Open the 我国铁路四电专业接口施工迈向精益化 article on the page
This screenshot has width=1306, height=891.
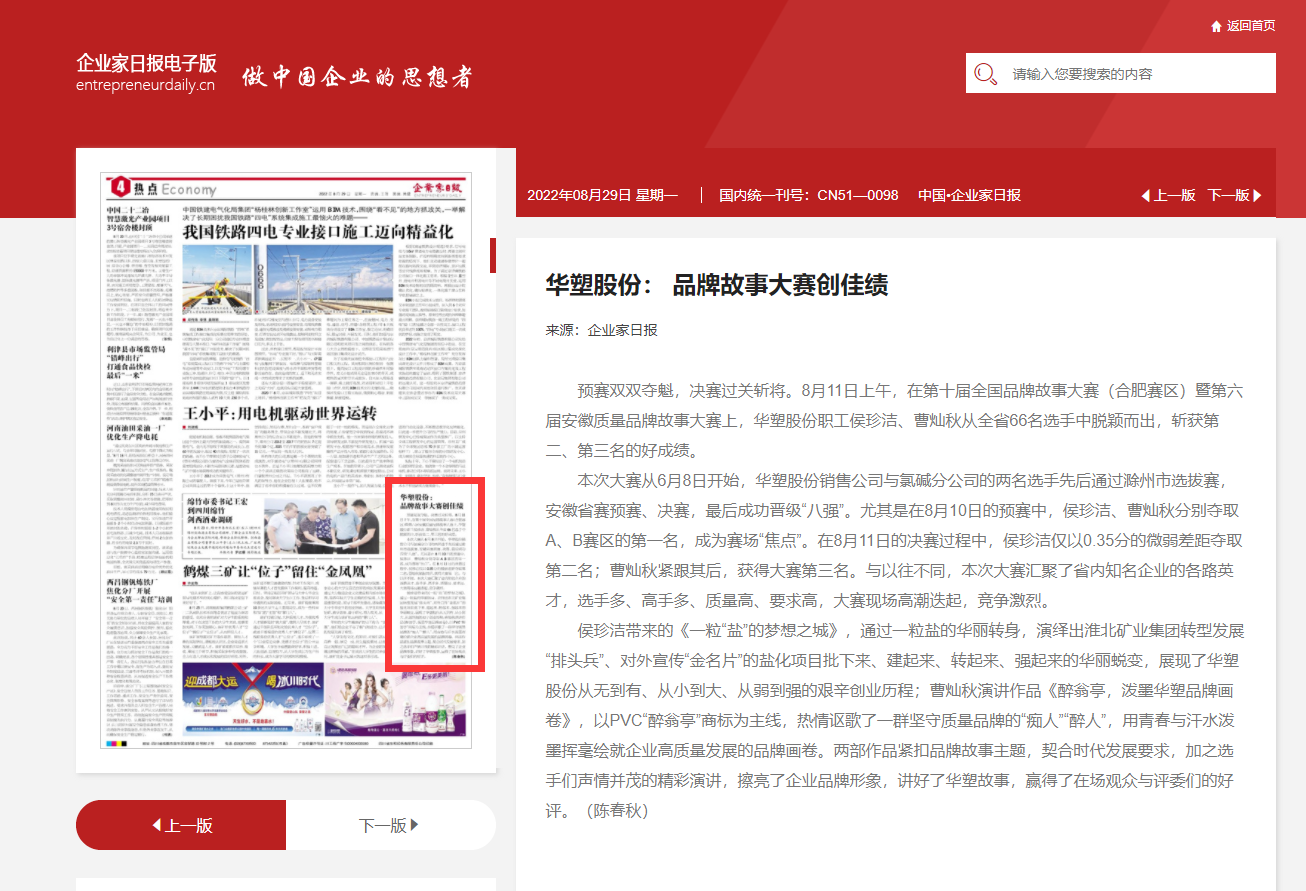(317, 232)
